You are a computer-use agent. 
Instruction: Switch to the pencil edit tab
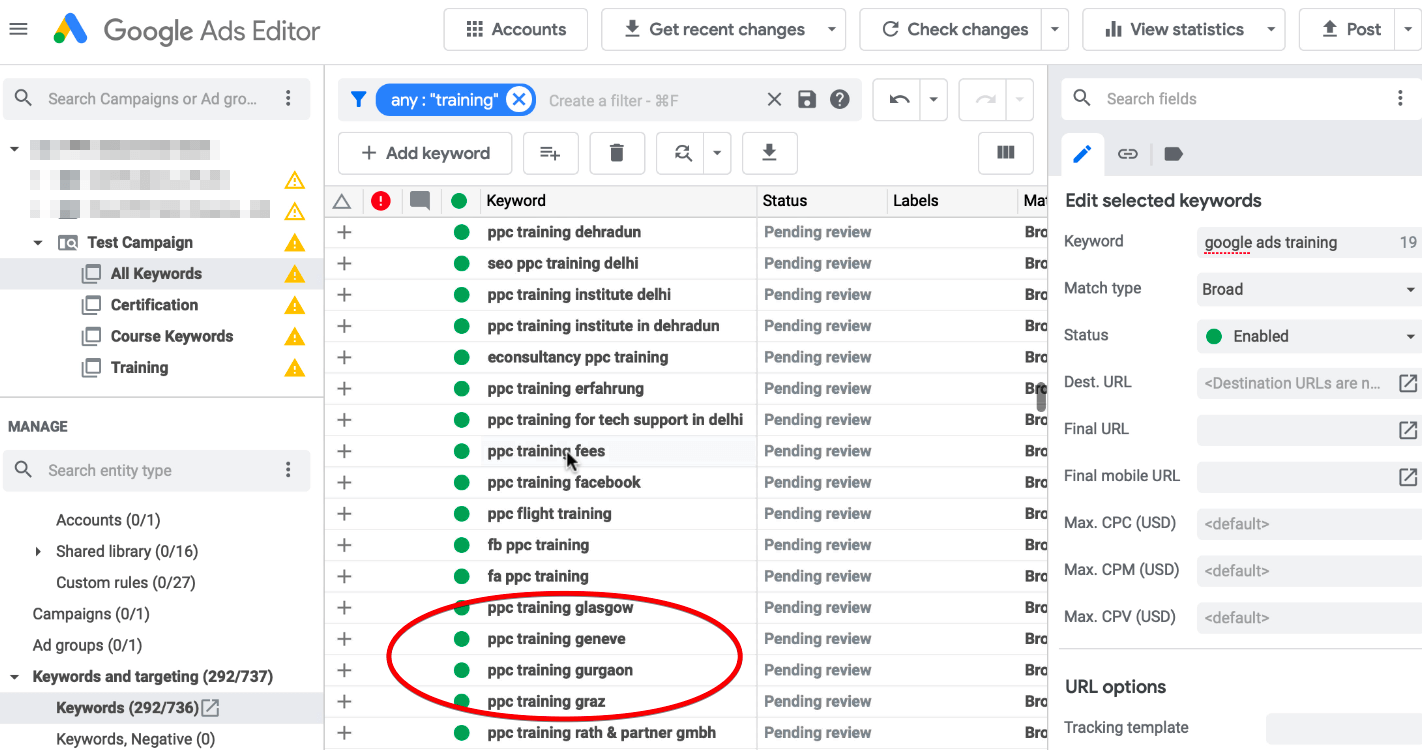tap(1082, 154)
